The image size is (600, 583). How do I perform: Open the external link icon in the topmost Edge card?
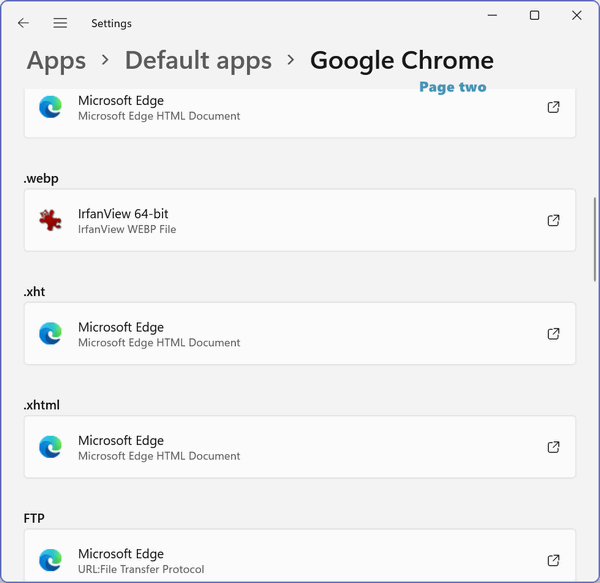(x=553, y=107)
